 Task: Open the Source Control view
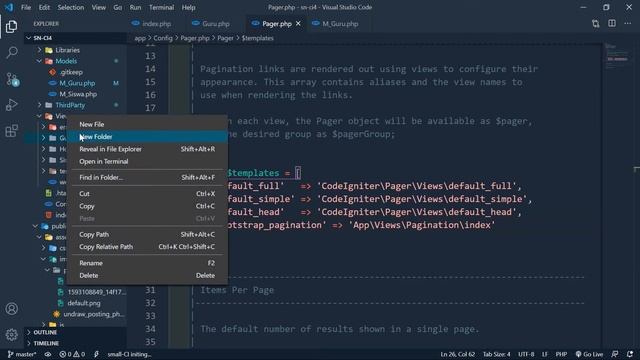(x=11, y=79)
